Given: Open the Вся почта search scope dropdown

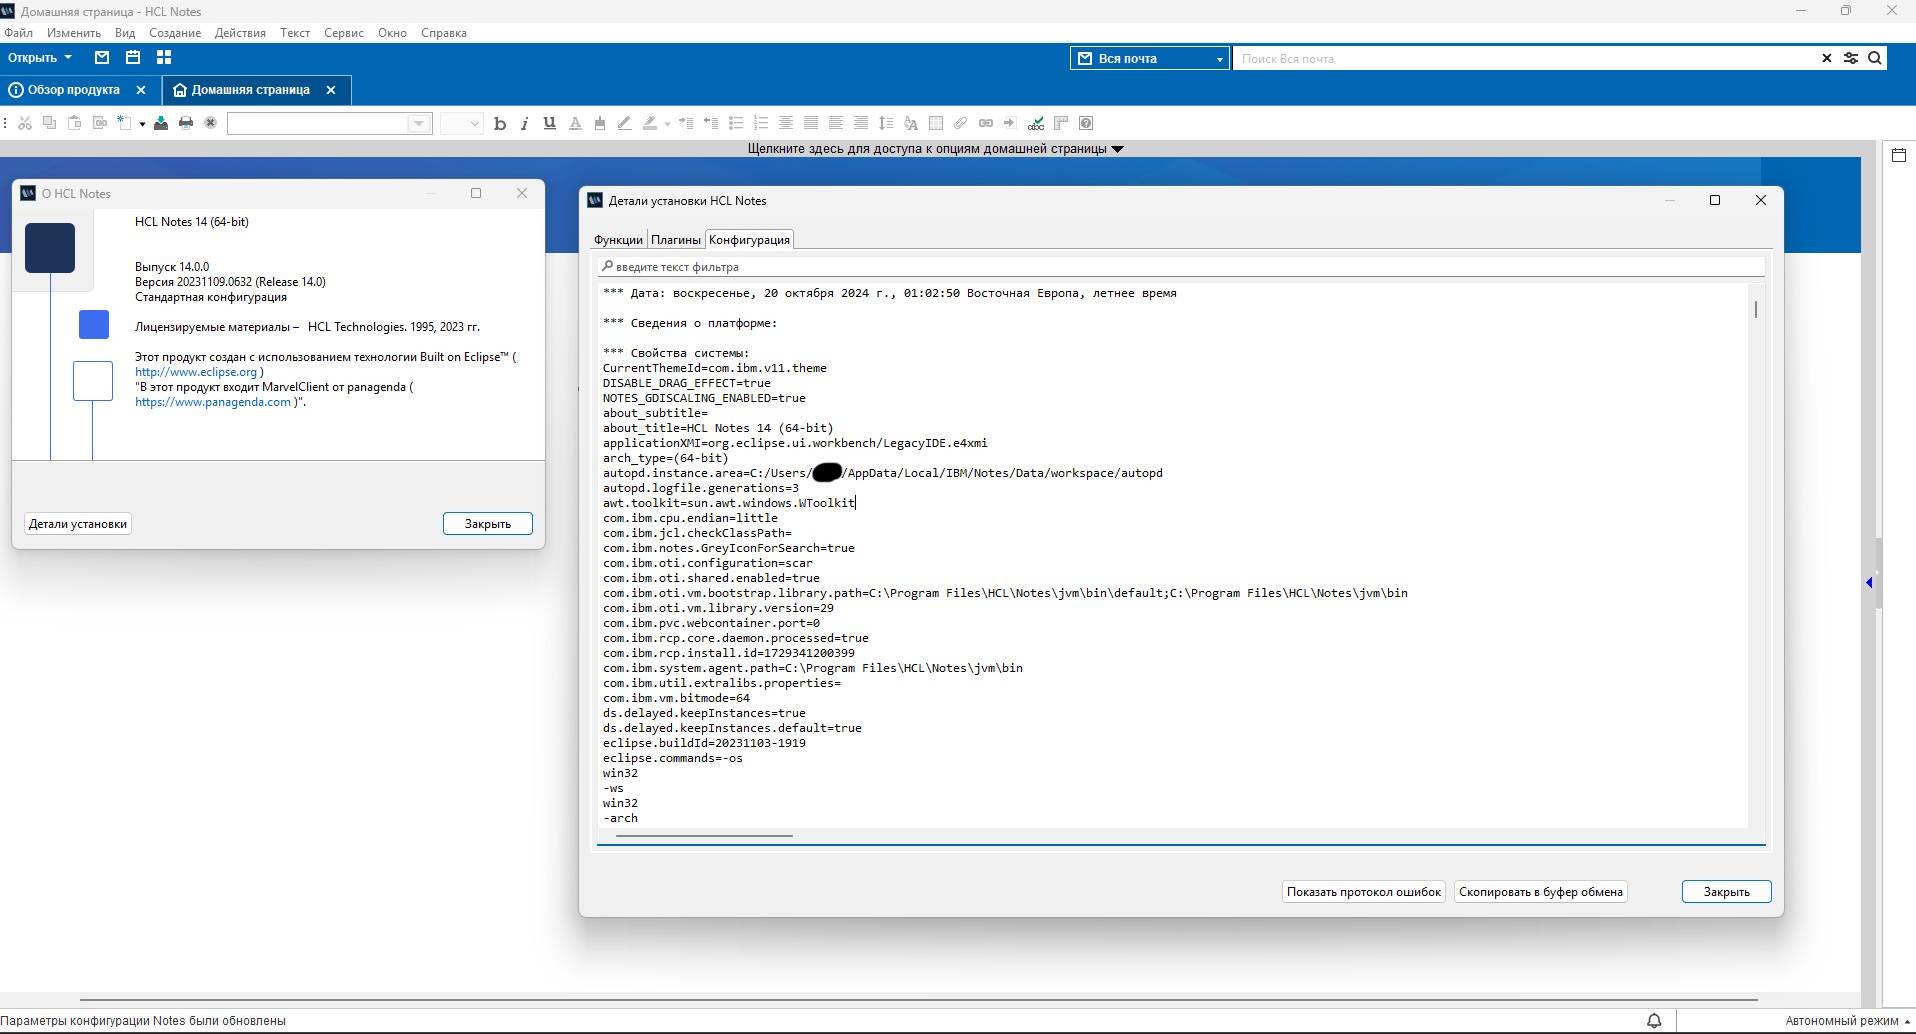Looking at the screenshot, I should click(1149, 58).
